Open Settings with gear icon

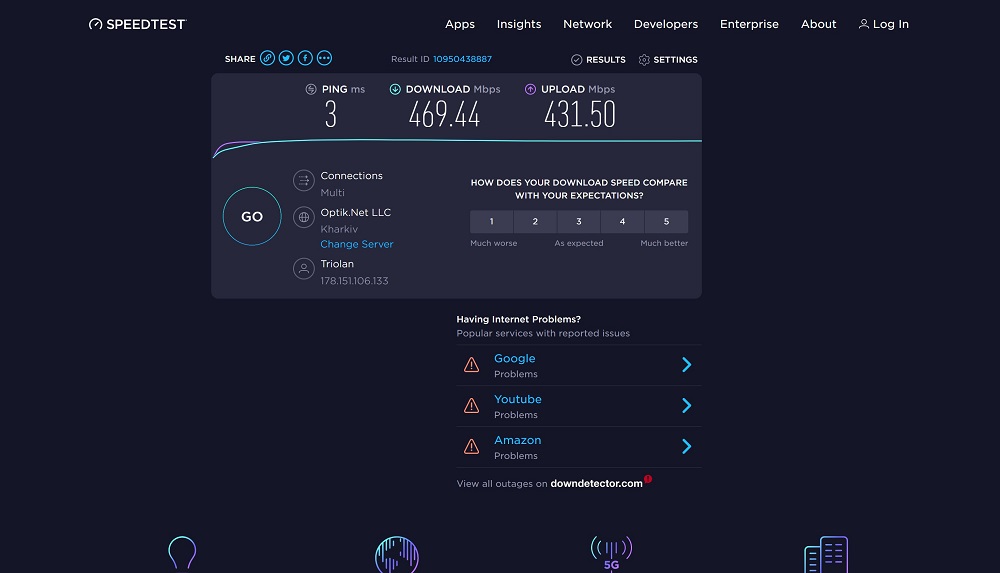[668, 59]
